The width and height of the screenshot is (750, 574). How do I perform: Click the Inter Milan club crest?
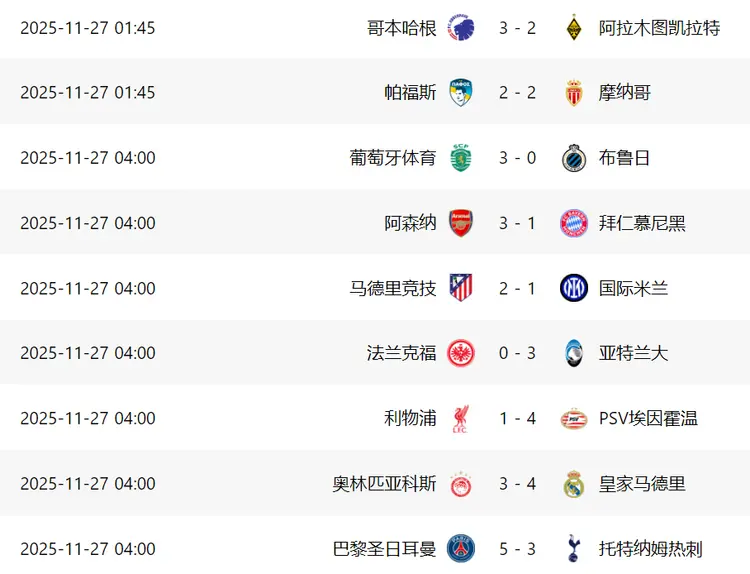[574, 288]
